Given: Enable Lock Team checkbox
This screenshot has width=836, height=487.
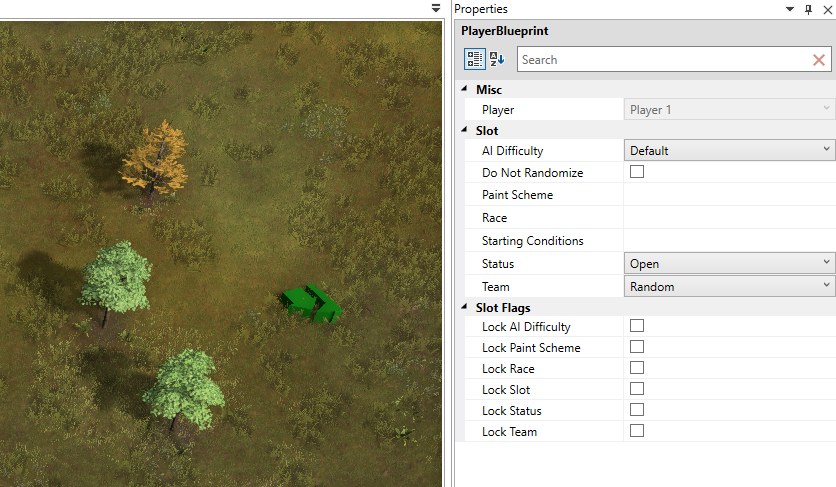Looking at the screenshot, I should pos(637,431).
